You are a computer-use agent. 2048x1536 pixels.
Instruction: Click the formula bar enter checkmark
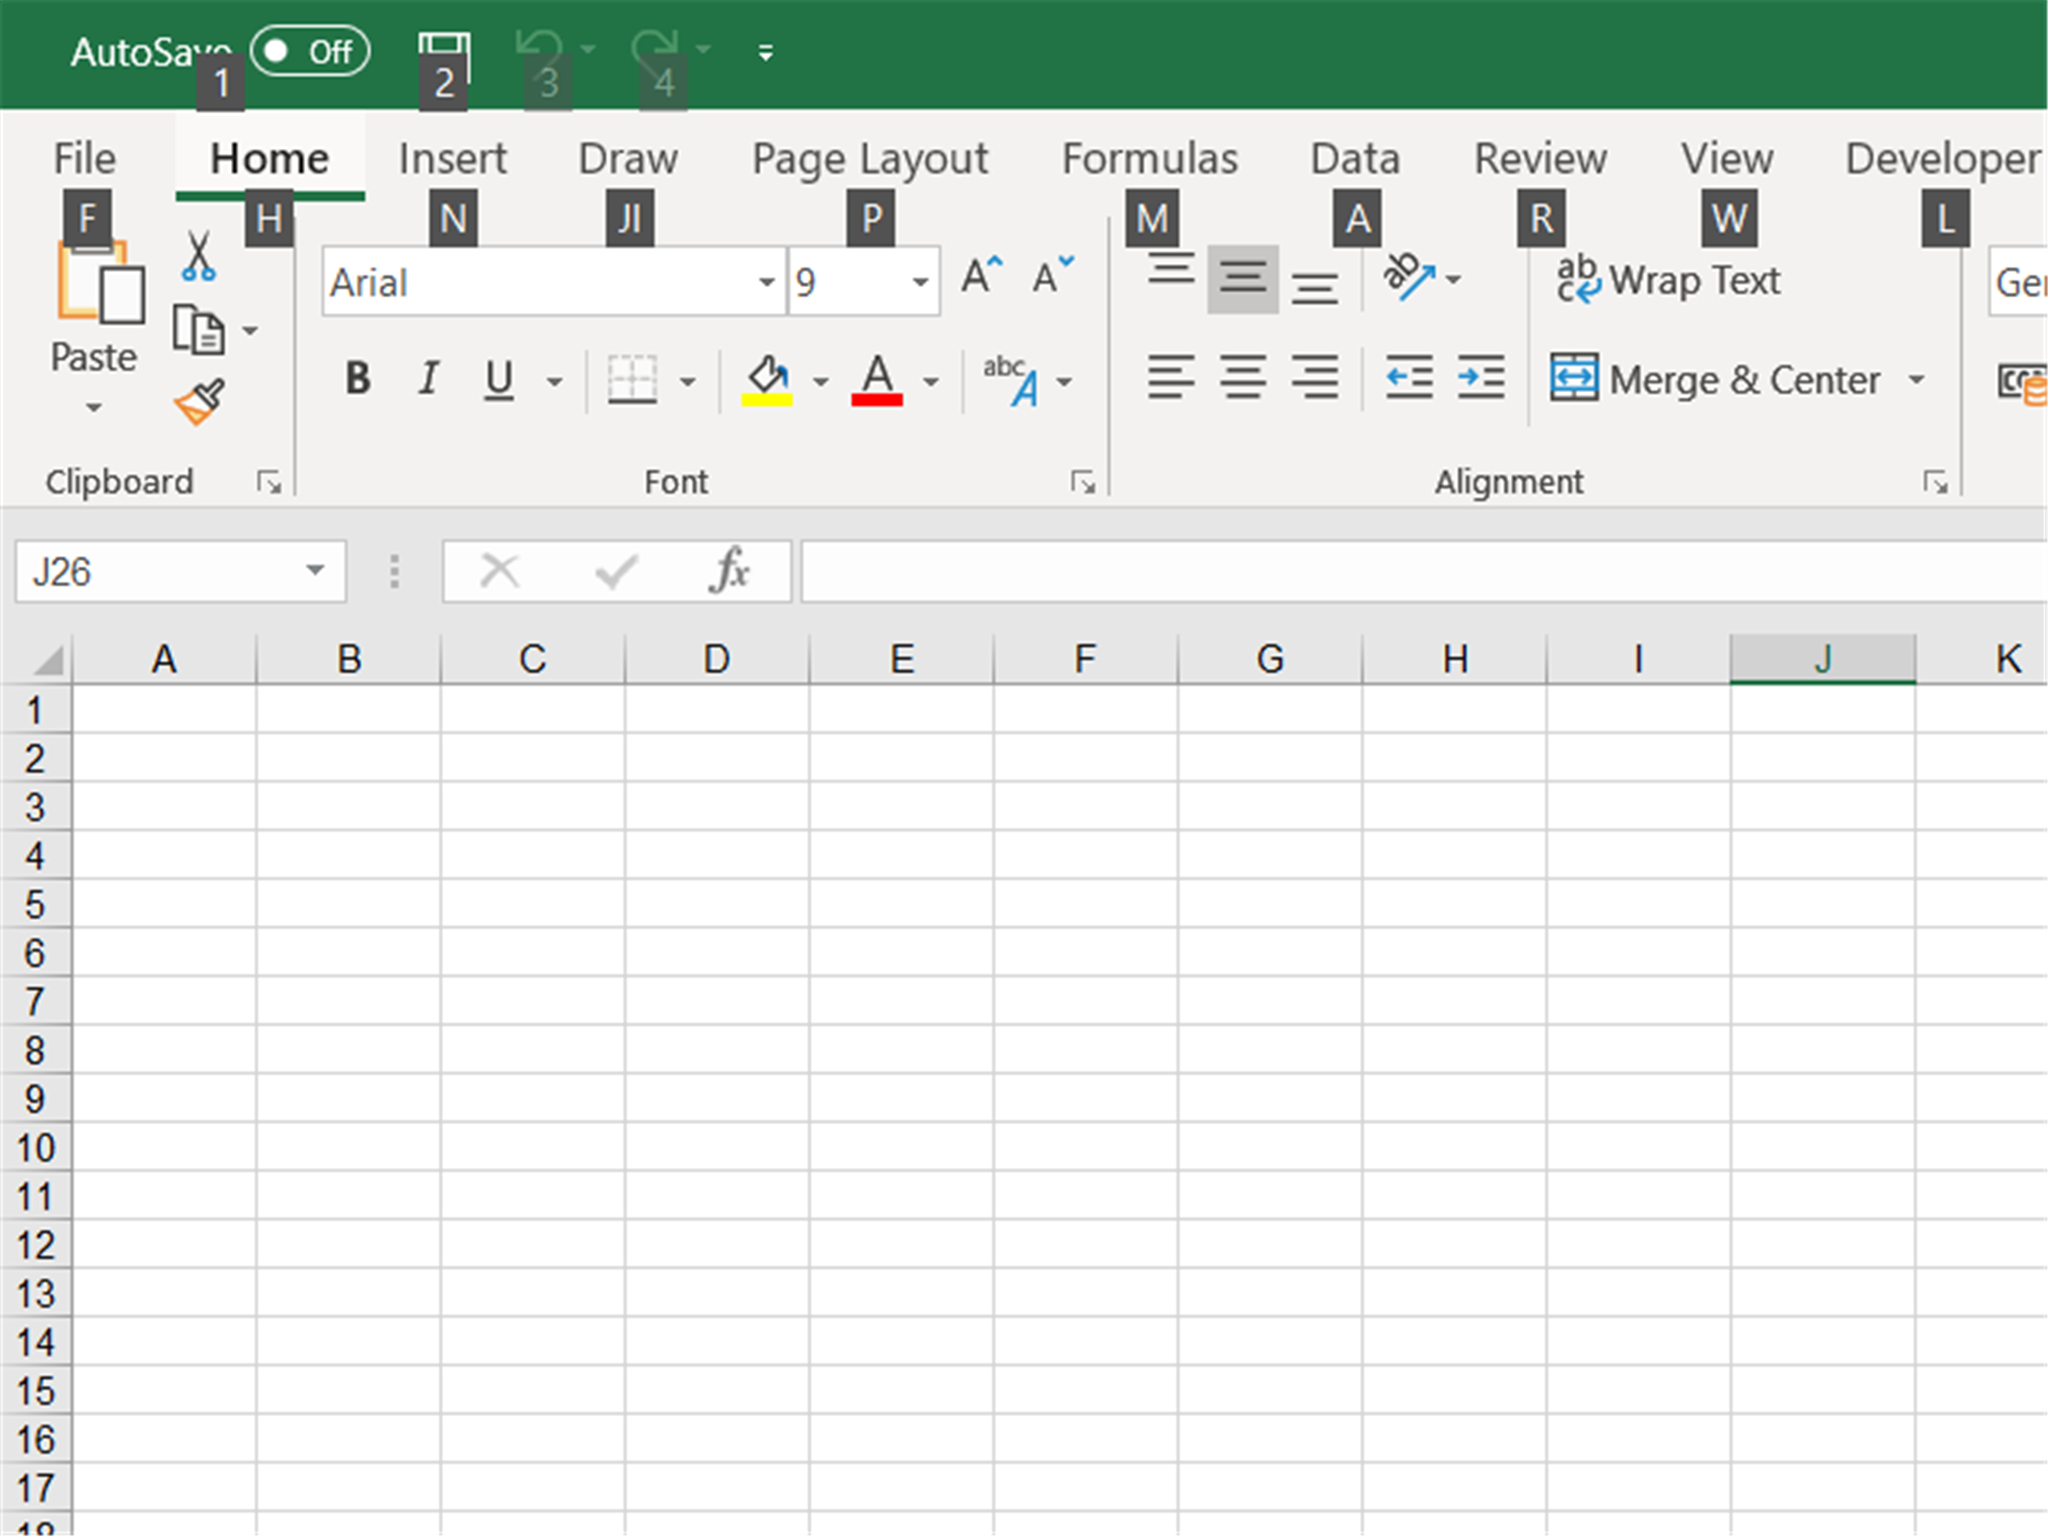point(615,571)
